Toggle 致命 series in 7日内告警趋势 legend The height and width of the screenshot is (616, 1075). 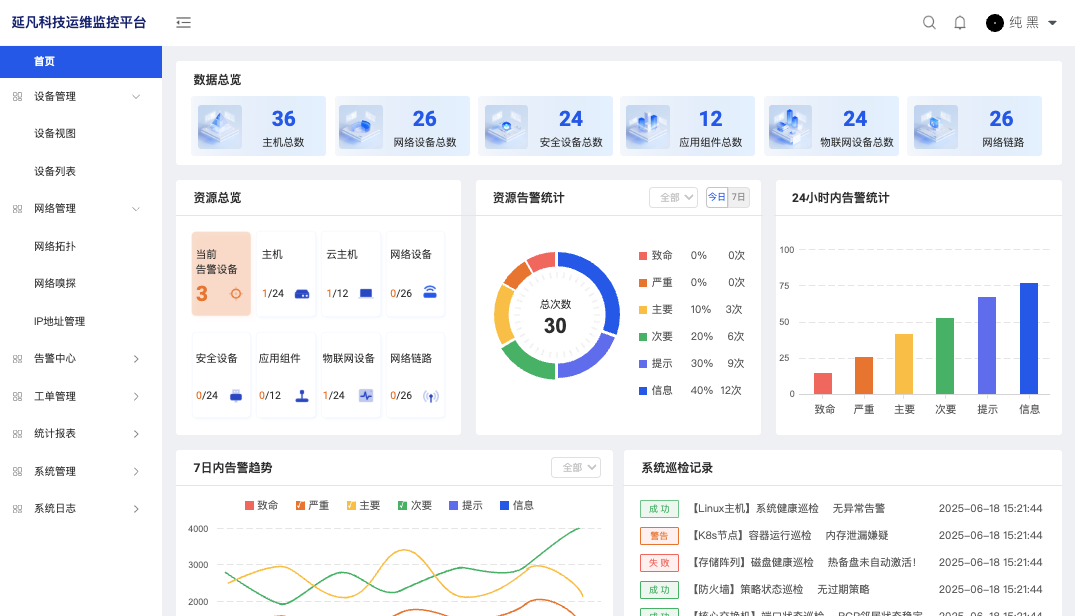coord(261,506)
